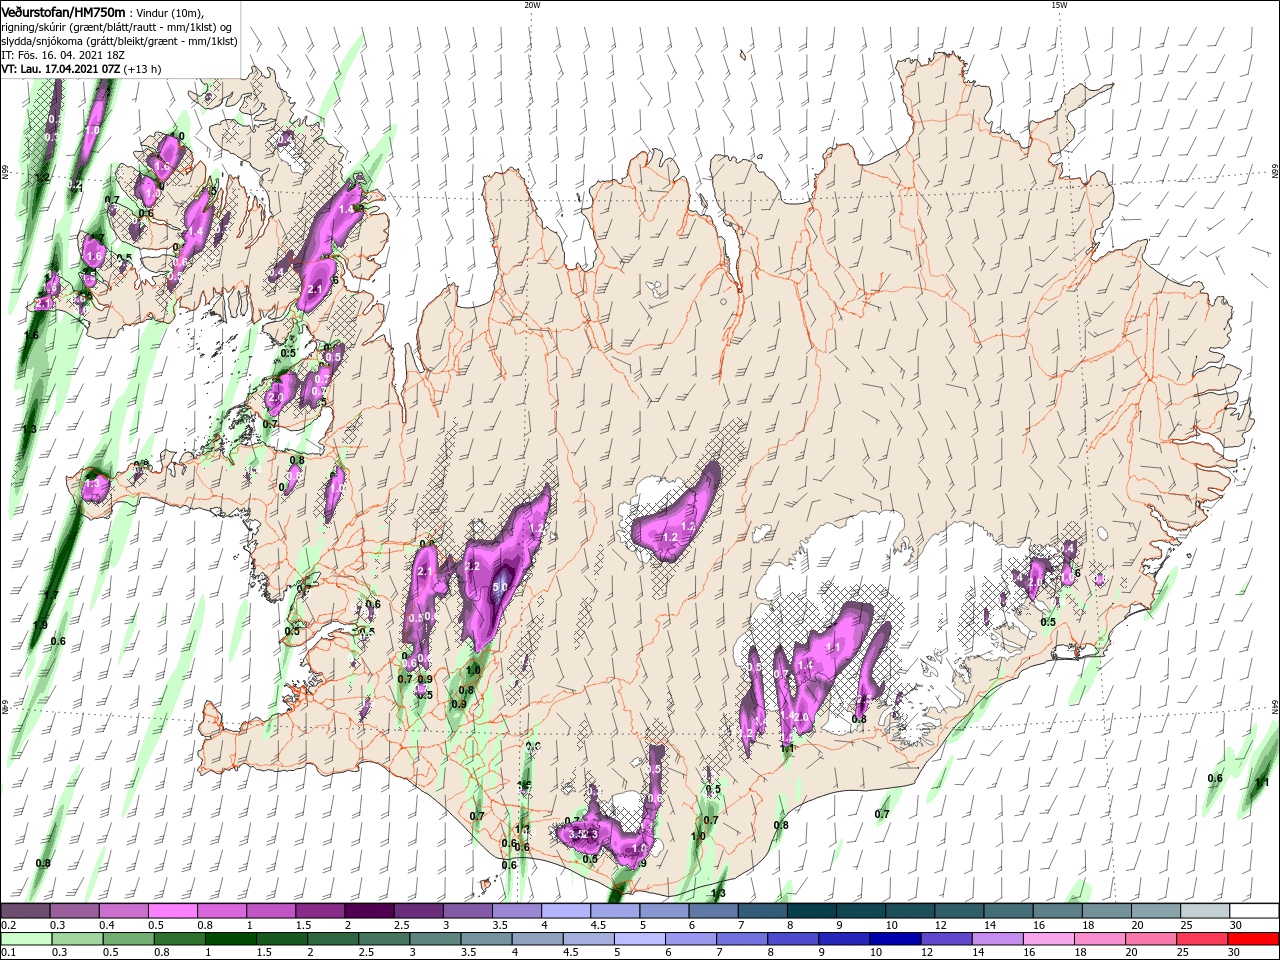Screen dimensions: 1280x960
Task: Pick top legend swatch between 3 and 3.5
Action: [x=468, y=910]
